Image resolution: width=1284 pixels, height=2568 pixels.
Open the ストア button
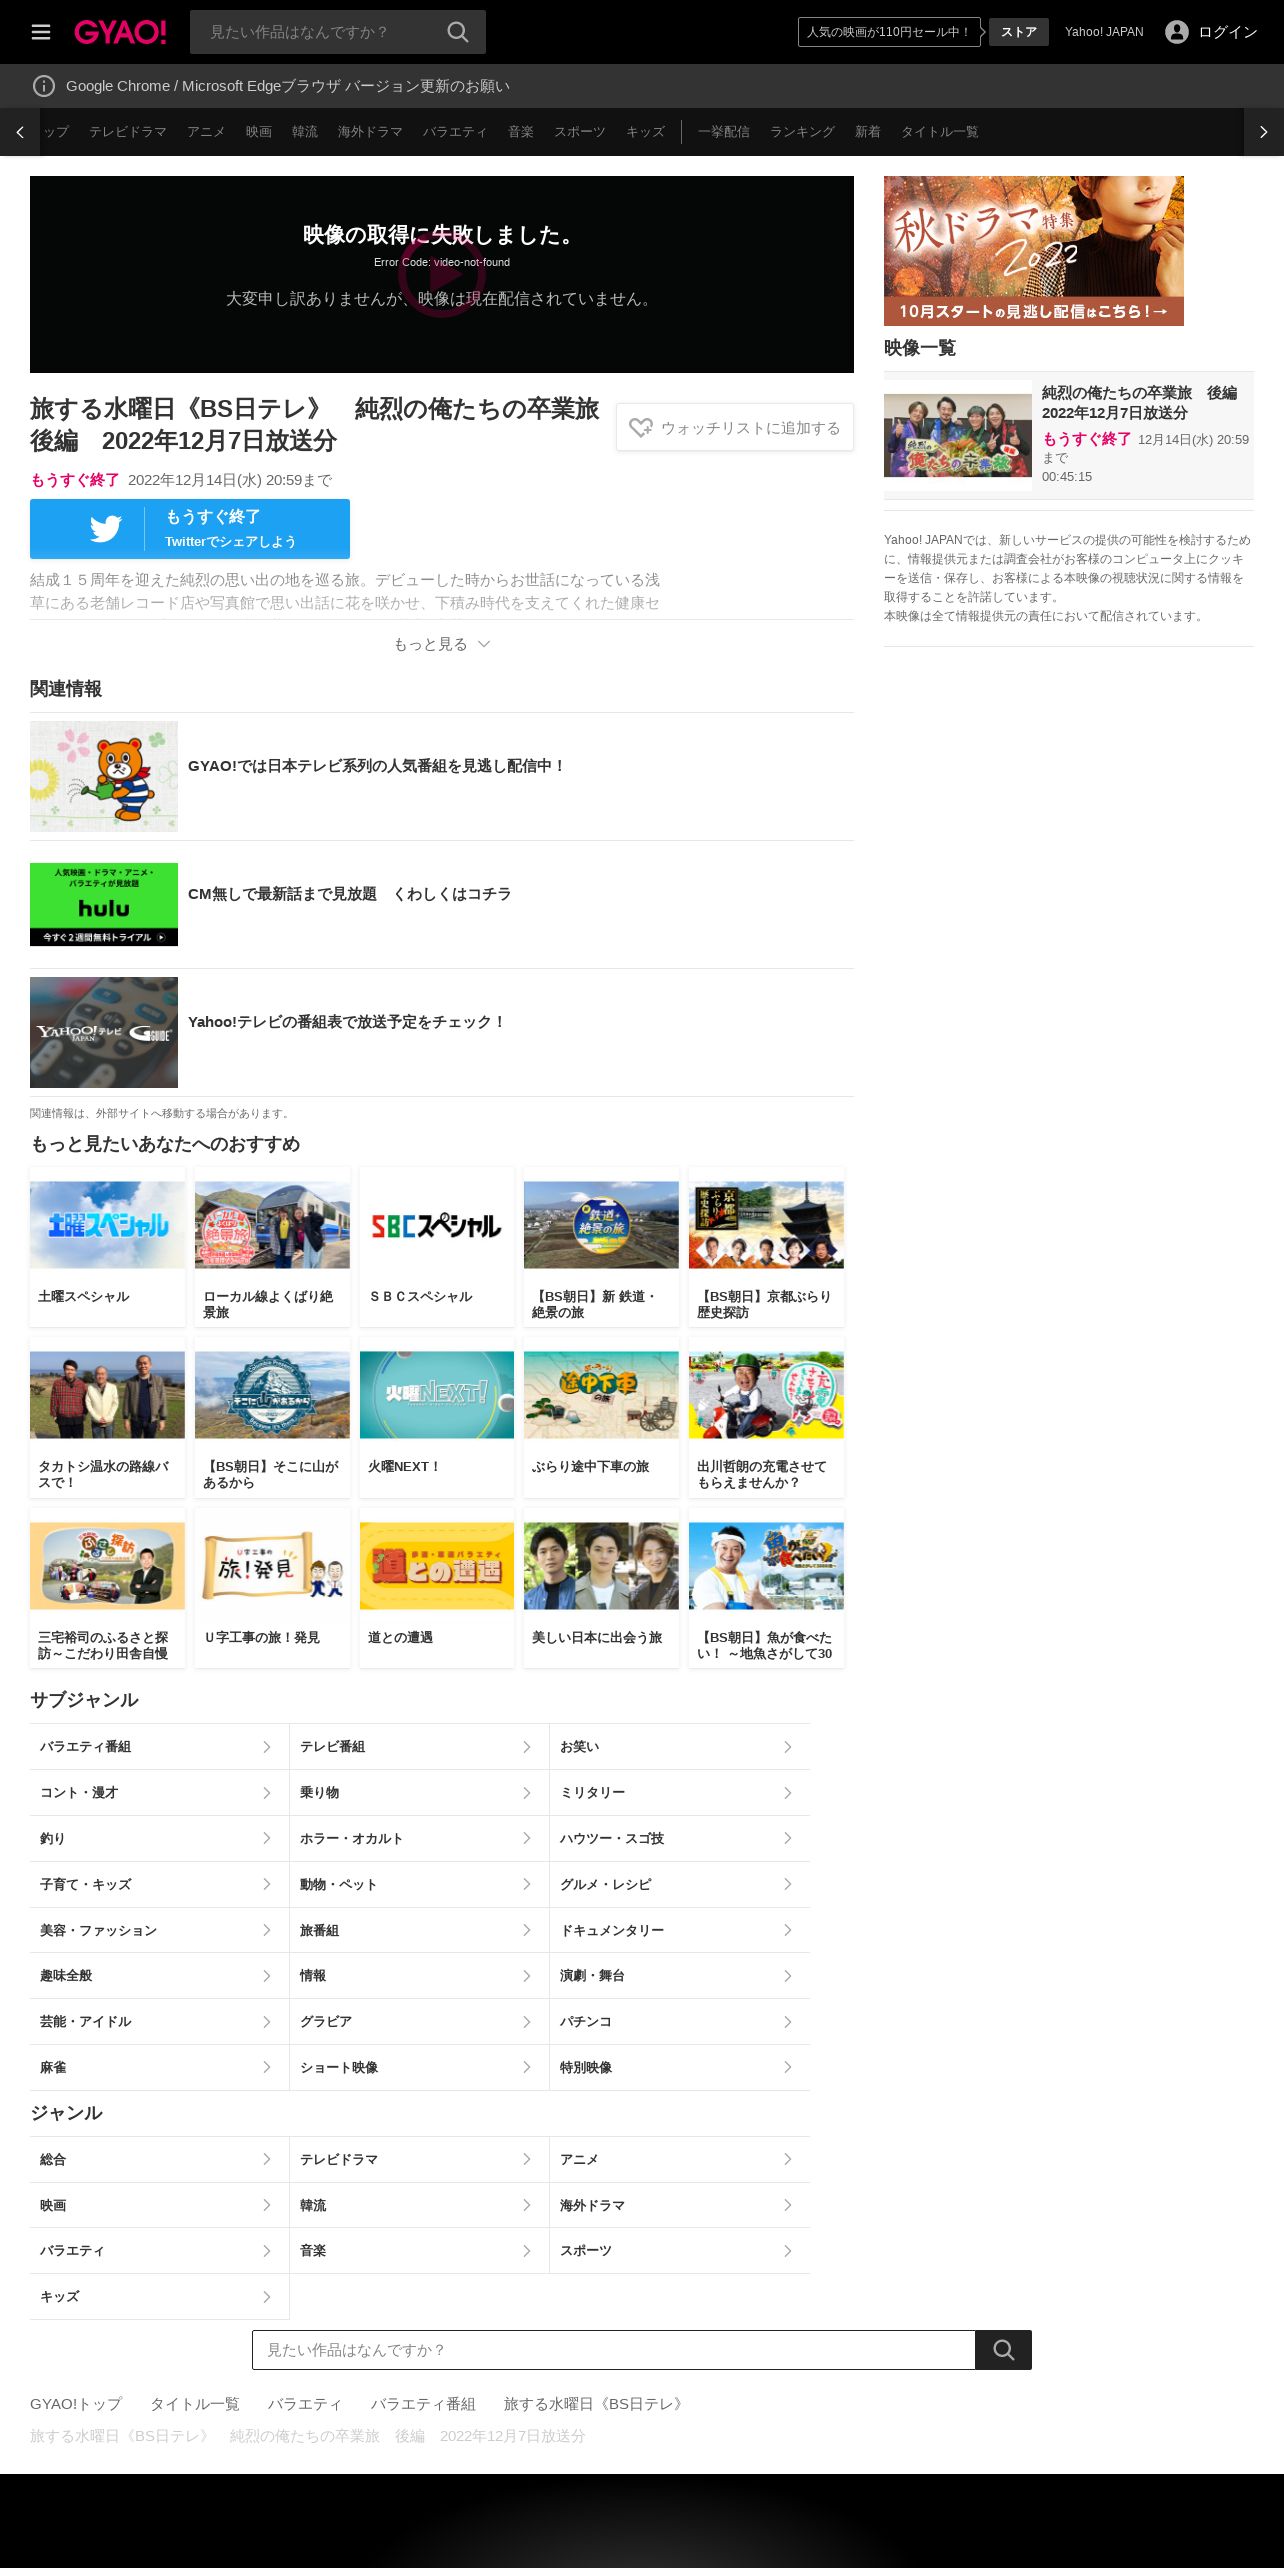coord(1019,32)
